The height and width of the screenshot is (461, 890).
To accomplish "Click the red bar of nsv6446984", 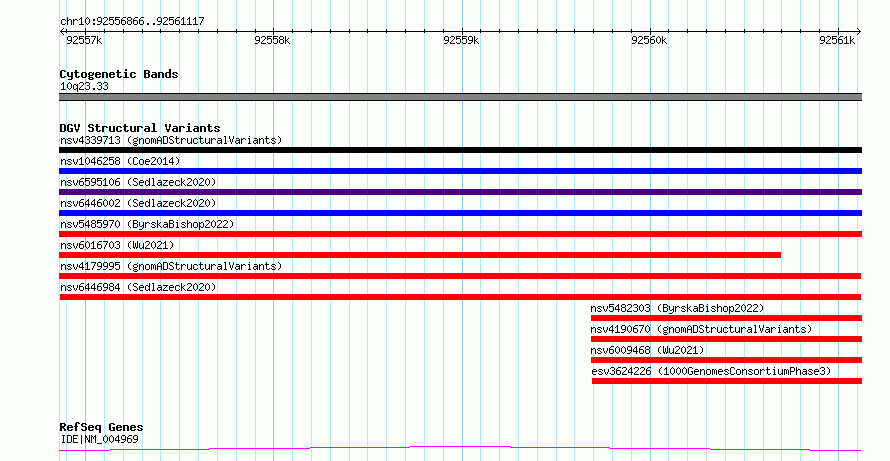I will click(x=460, y=297).
